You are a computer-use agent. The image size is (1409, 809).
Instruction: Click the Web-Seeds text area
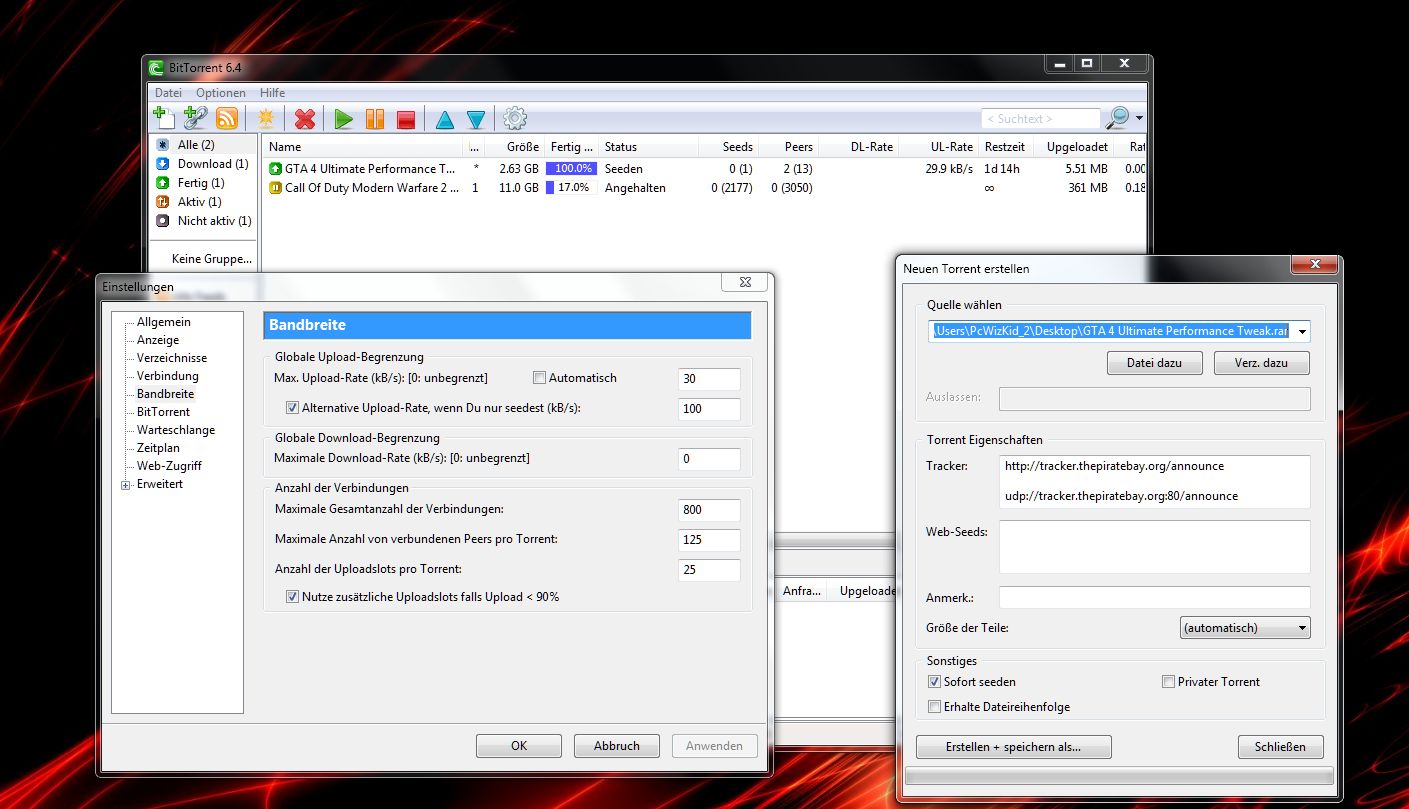pyautogui.click(x=1154, y=546)
